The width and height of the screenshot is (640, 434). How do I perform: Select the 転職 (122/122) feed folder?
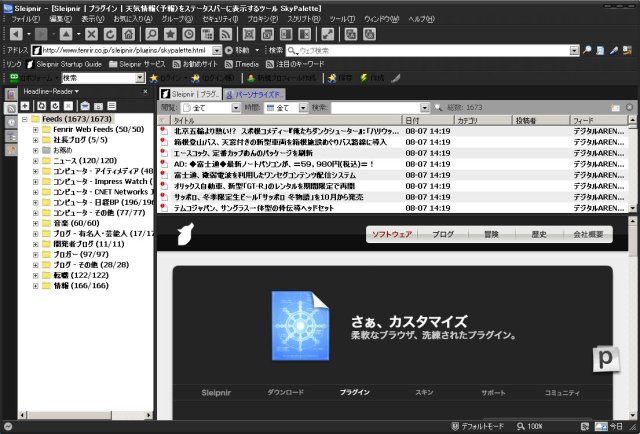pyautogui.click(x=81, y=276)
